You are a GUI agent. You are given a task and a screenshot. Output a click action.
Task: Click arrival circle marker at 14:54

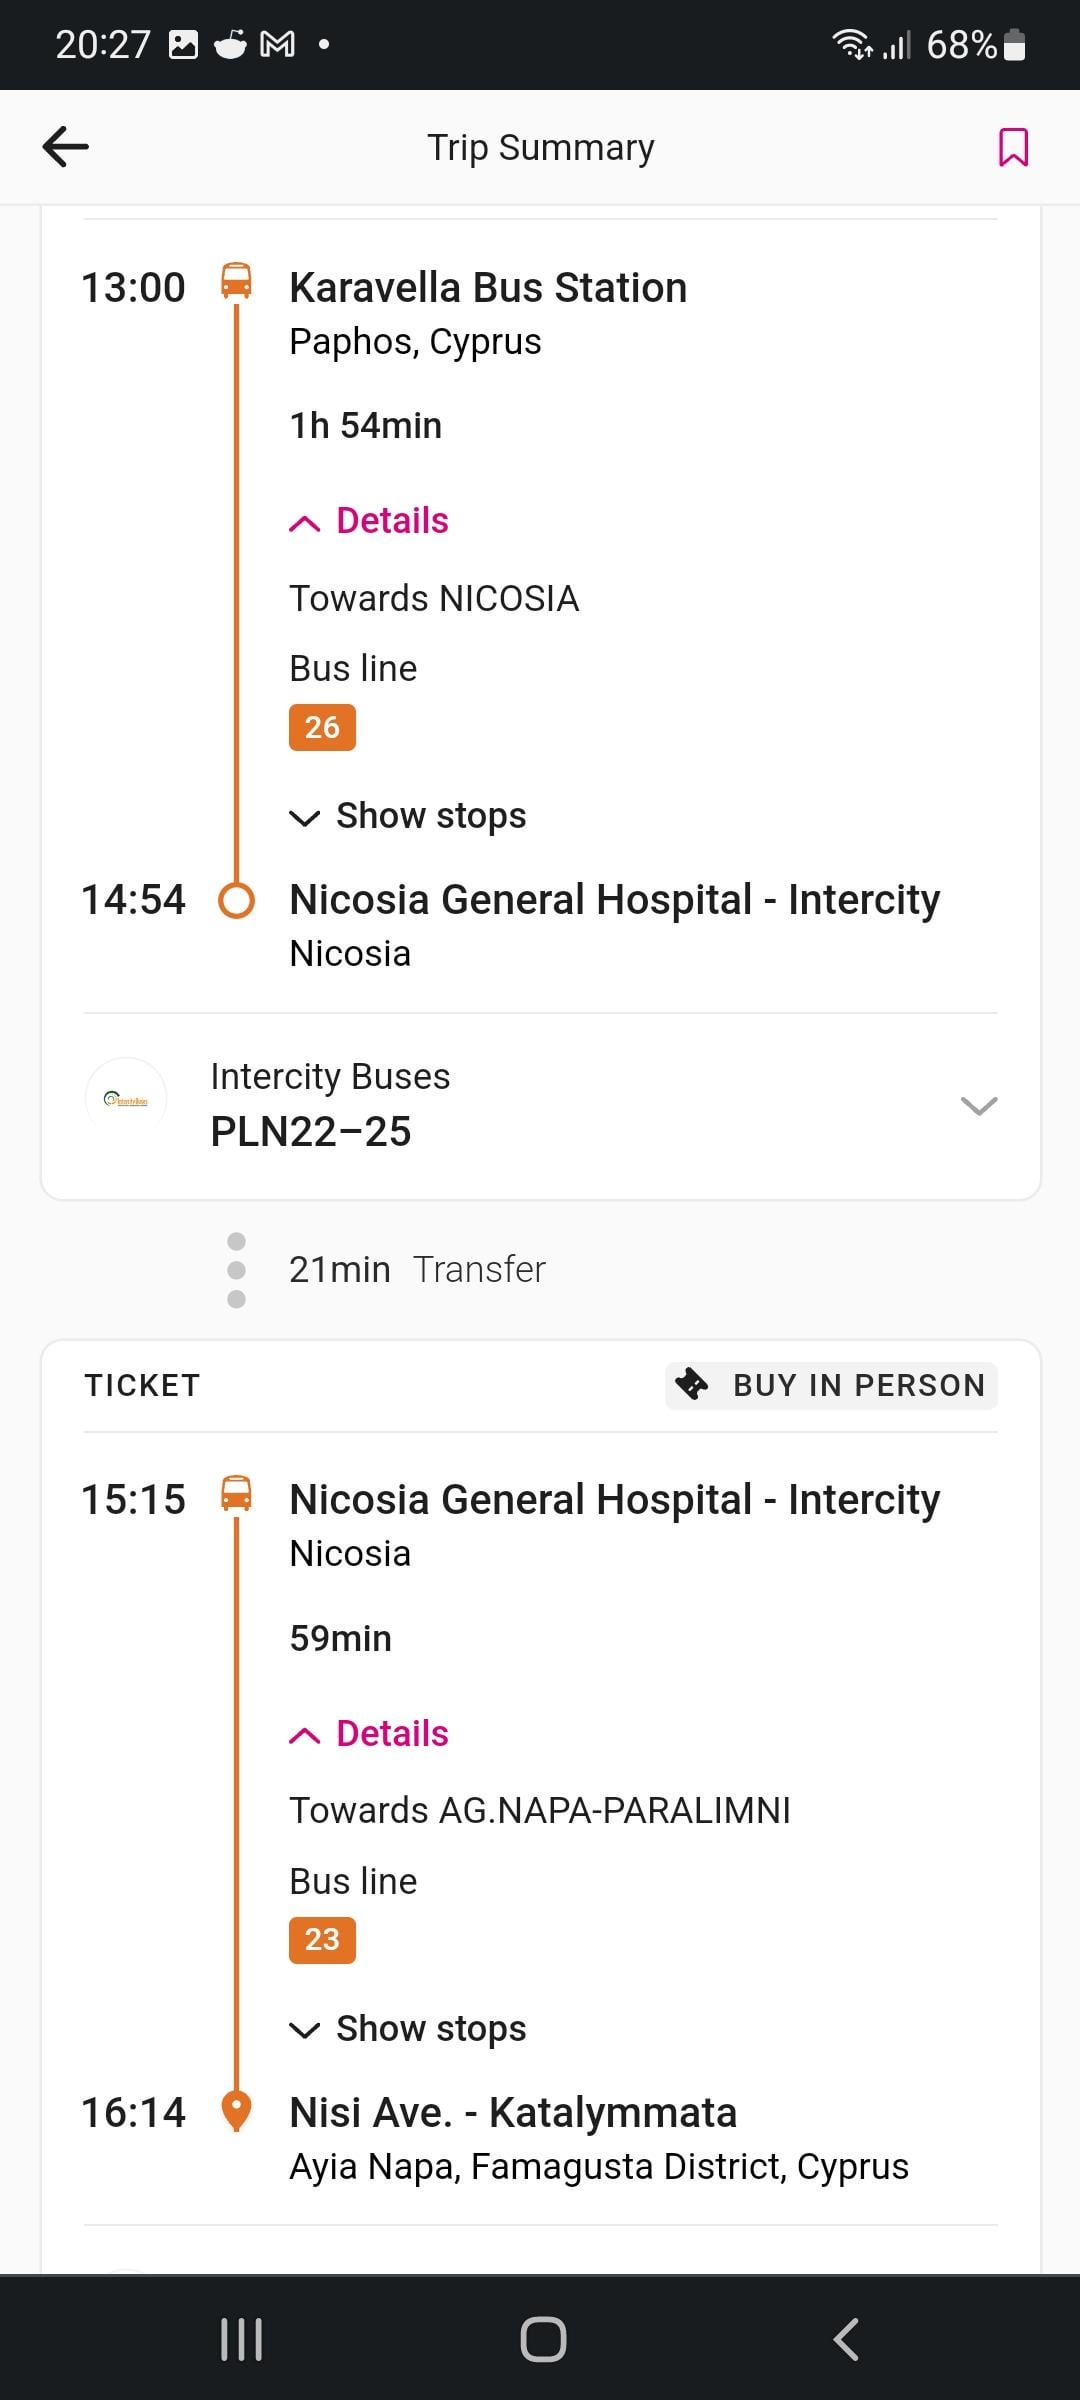236,900
